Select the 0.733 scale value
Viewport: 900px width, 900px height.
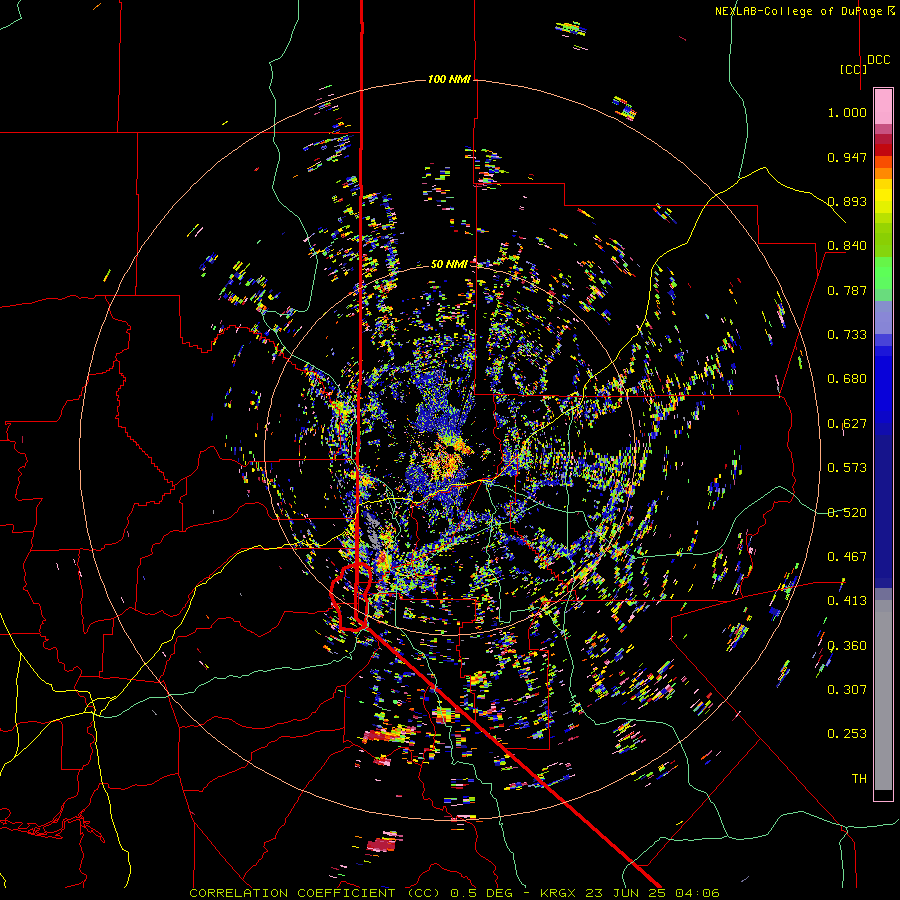(x=847, y=335)
